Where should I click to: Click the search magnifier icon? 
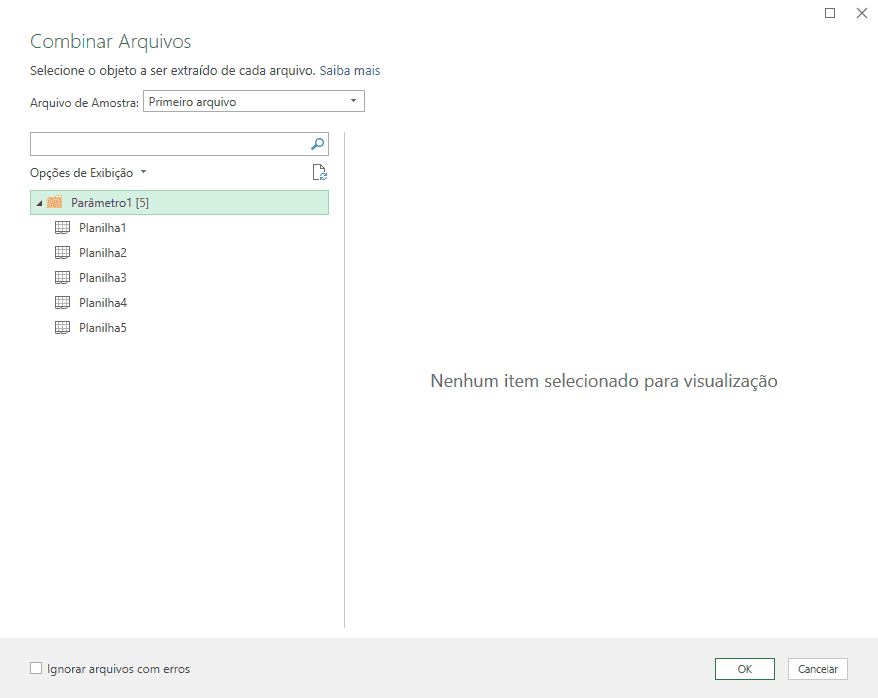tap(317, 144)
